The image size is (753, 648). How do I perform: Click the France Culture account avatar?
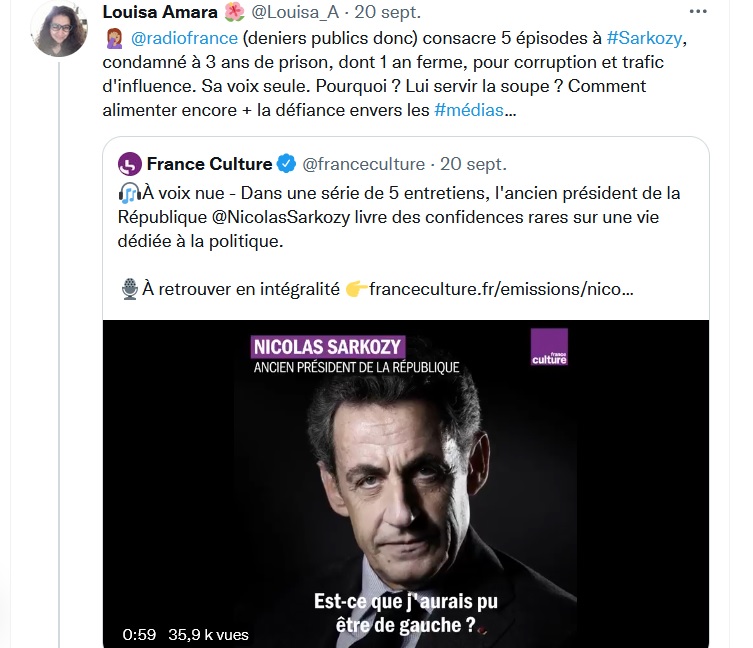(129, 163)
